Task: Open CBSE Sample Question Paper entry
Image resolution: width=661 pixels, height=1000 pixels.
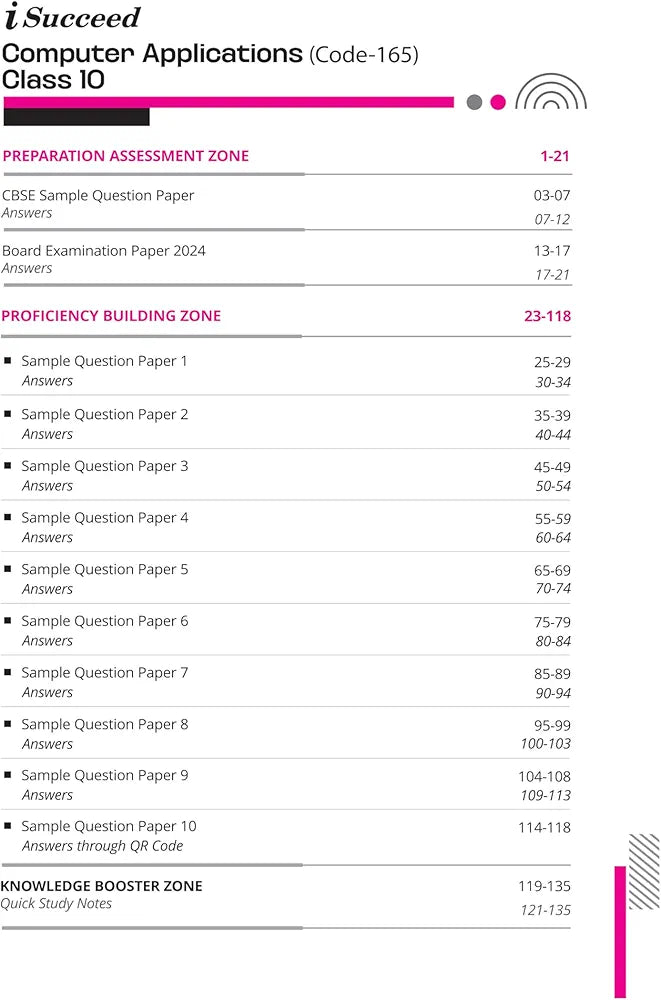Action: [98, 196]
